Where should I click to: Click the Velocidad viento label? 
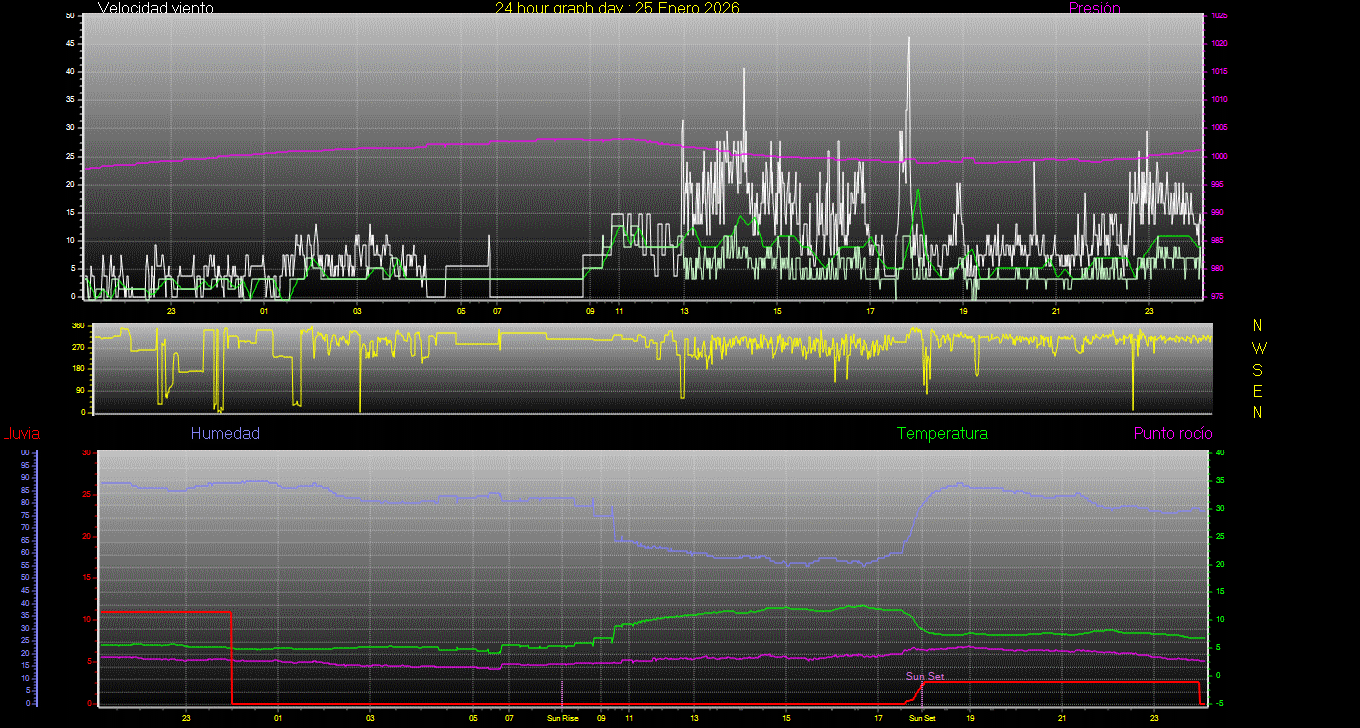[155, 8]
